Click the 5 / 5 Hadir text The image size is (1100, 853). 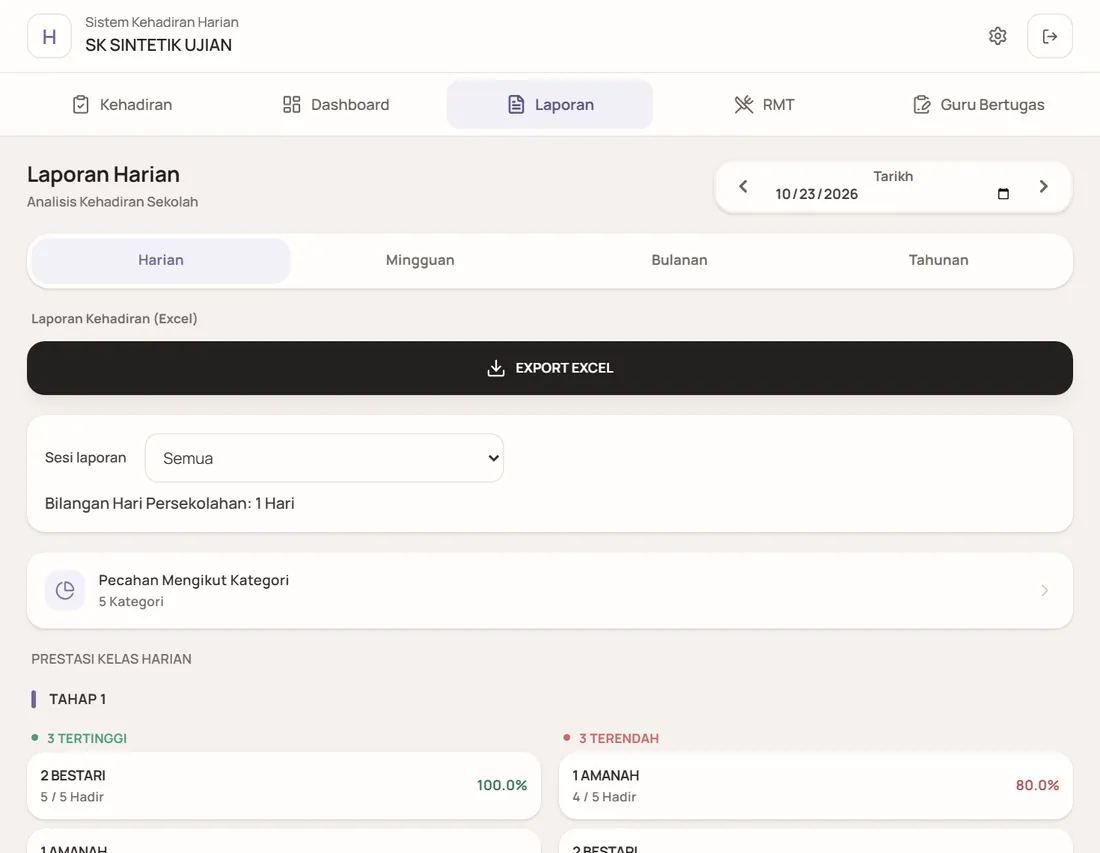72,797
